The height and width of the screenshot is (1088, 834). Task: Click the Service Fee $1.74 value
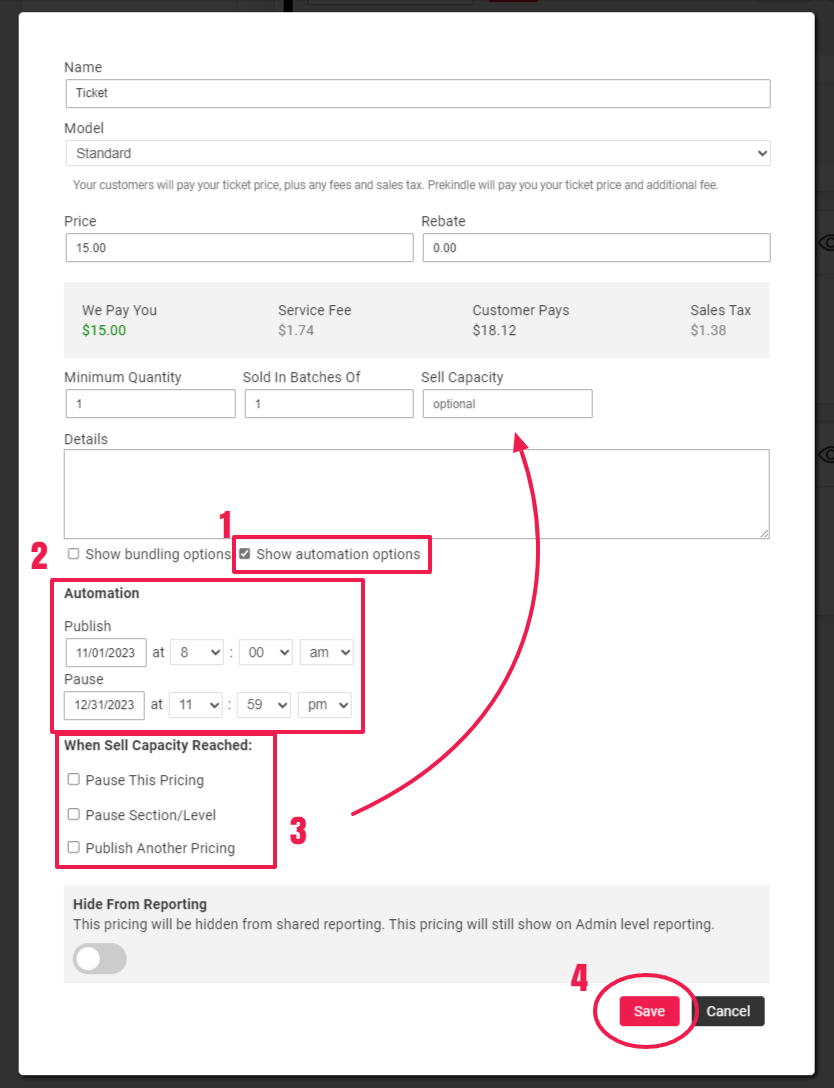[296, 330]
